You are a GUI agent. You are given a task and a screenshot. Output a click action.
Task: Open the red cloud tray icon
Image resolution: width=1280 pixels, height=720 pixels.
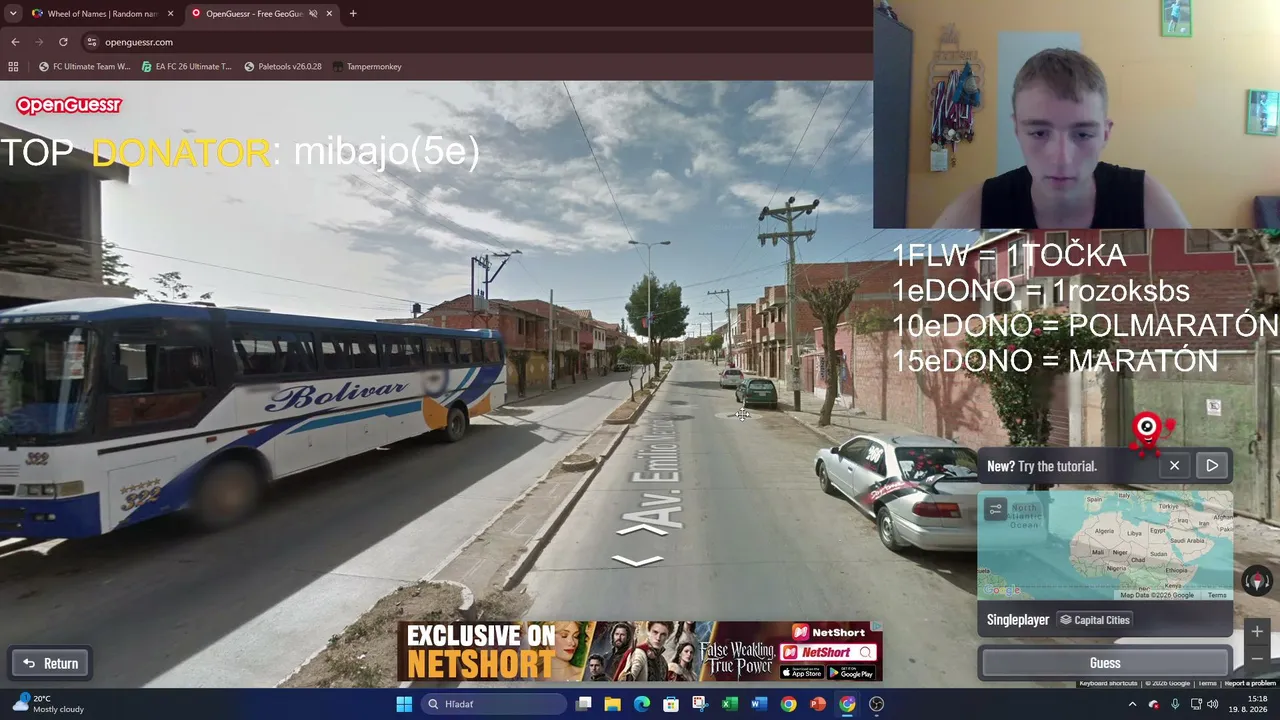pyautogui.click(x=1154, y=704)
